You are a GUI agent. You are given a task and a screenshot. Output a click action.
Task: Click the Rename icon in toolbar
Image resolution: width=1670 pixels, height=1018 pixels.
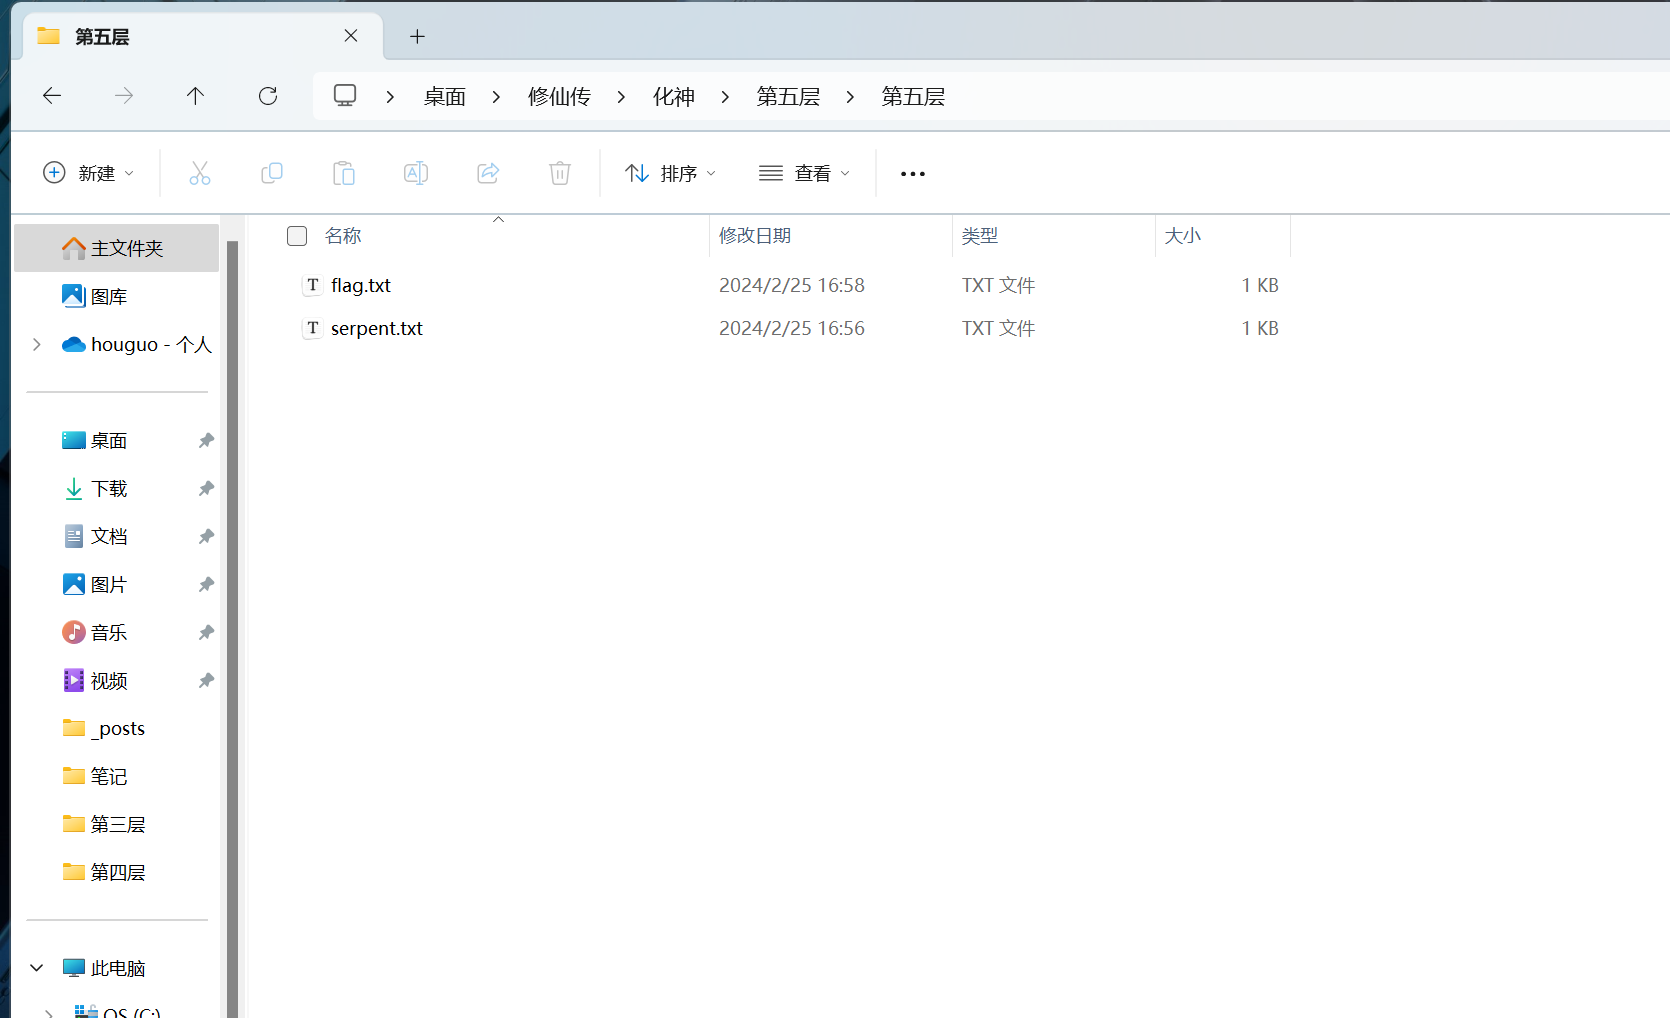[x=416, y=173]
